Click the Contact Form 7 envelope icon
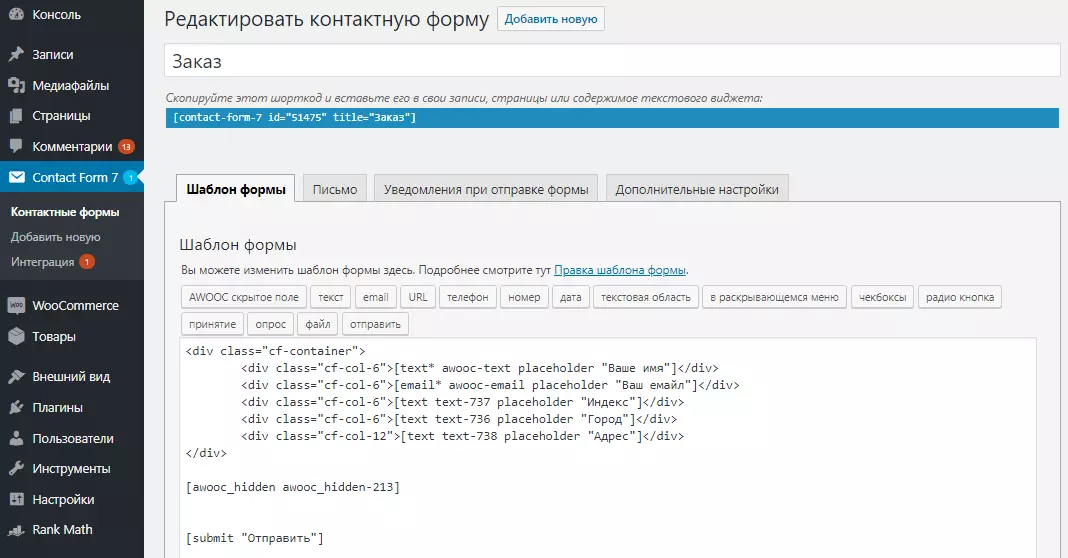The image size is (1068, 558). [x=16, y=177]
